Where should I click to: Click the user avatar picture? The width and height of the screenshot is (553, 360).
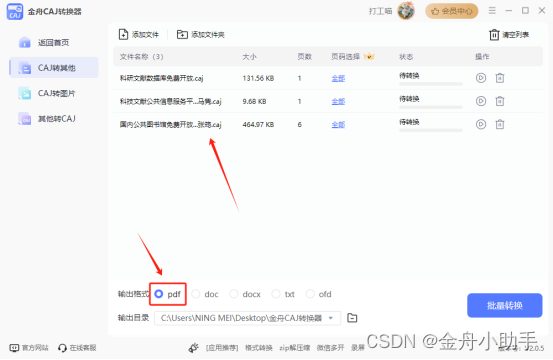pyautogui.click(x=406, y=11)
